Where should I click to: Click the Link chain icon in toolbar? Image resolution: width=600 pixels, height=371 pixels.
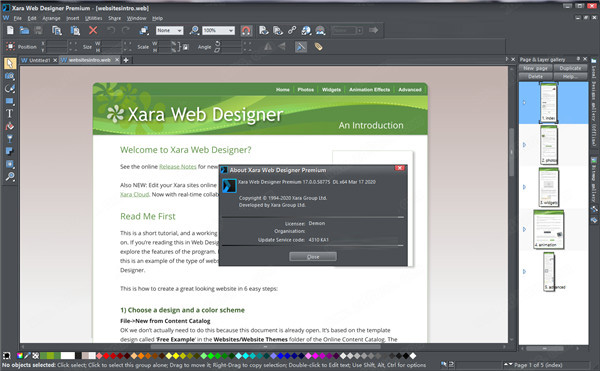pos(292,30)
